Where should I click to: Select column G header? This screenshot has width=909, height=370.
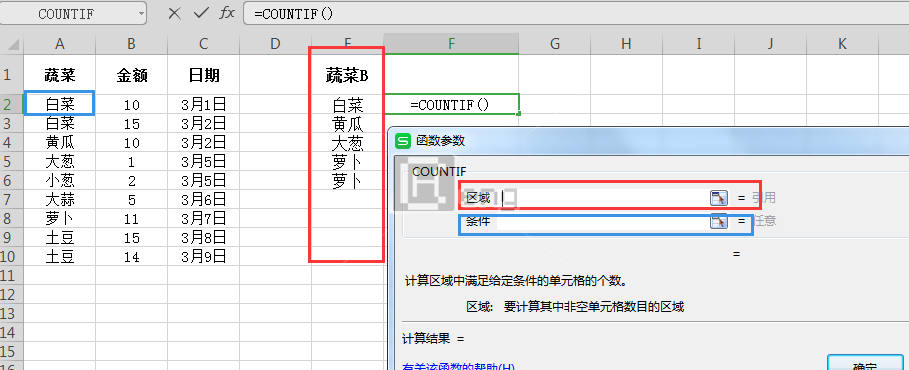[x=555, y=43]
